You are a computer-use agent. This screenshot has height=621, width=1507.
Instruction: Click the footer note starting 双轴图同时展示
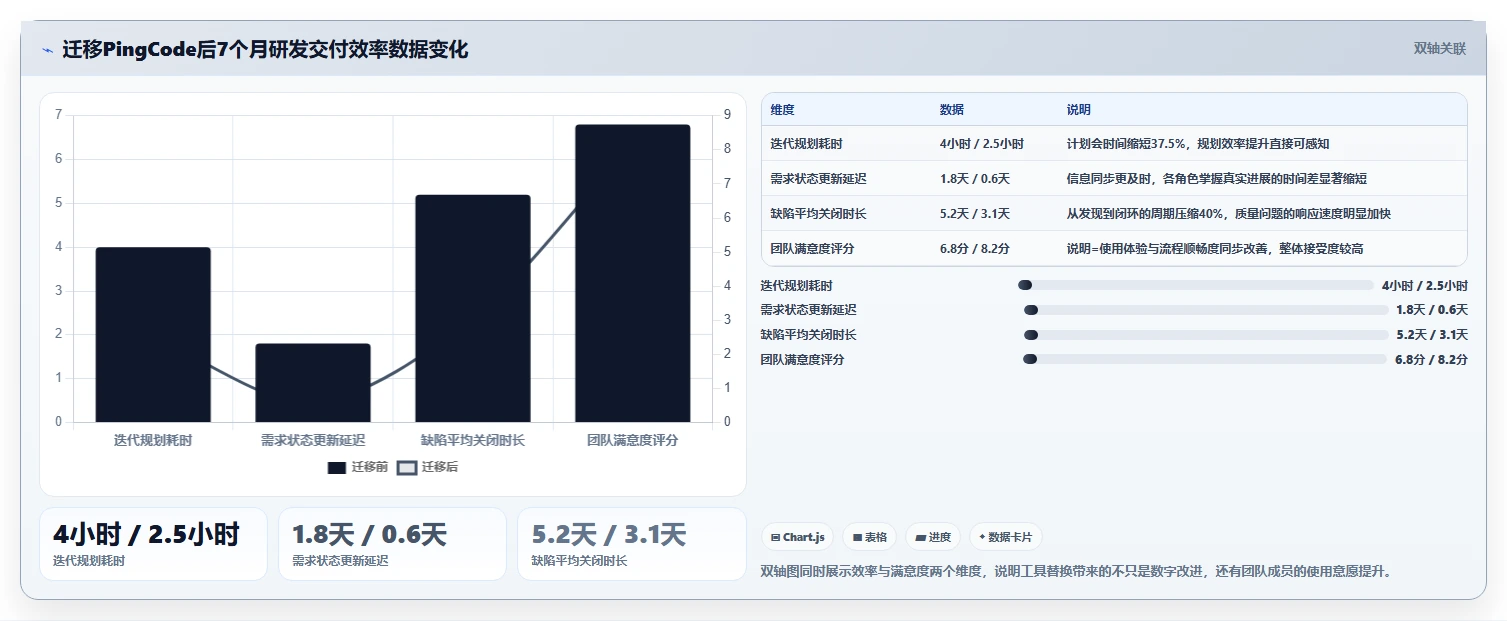(x=1076, y=572)
